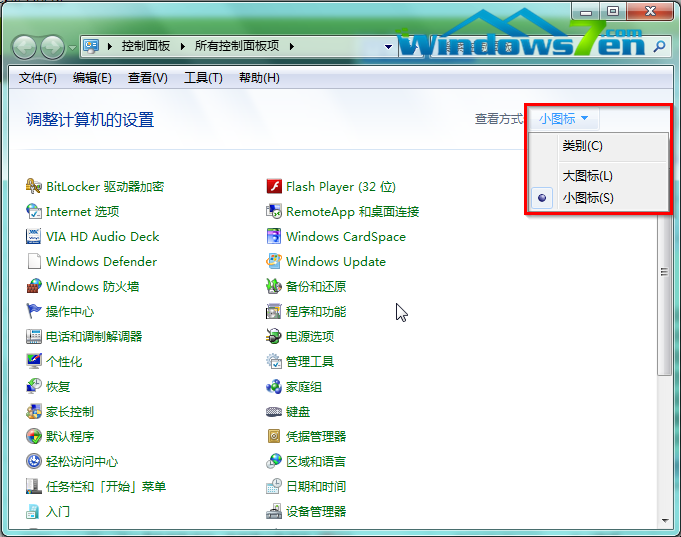Screen dimensions: 681x537
Task: Open VIA HD Audio Deck icon
Action: click(33, 236)
